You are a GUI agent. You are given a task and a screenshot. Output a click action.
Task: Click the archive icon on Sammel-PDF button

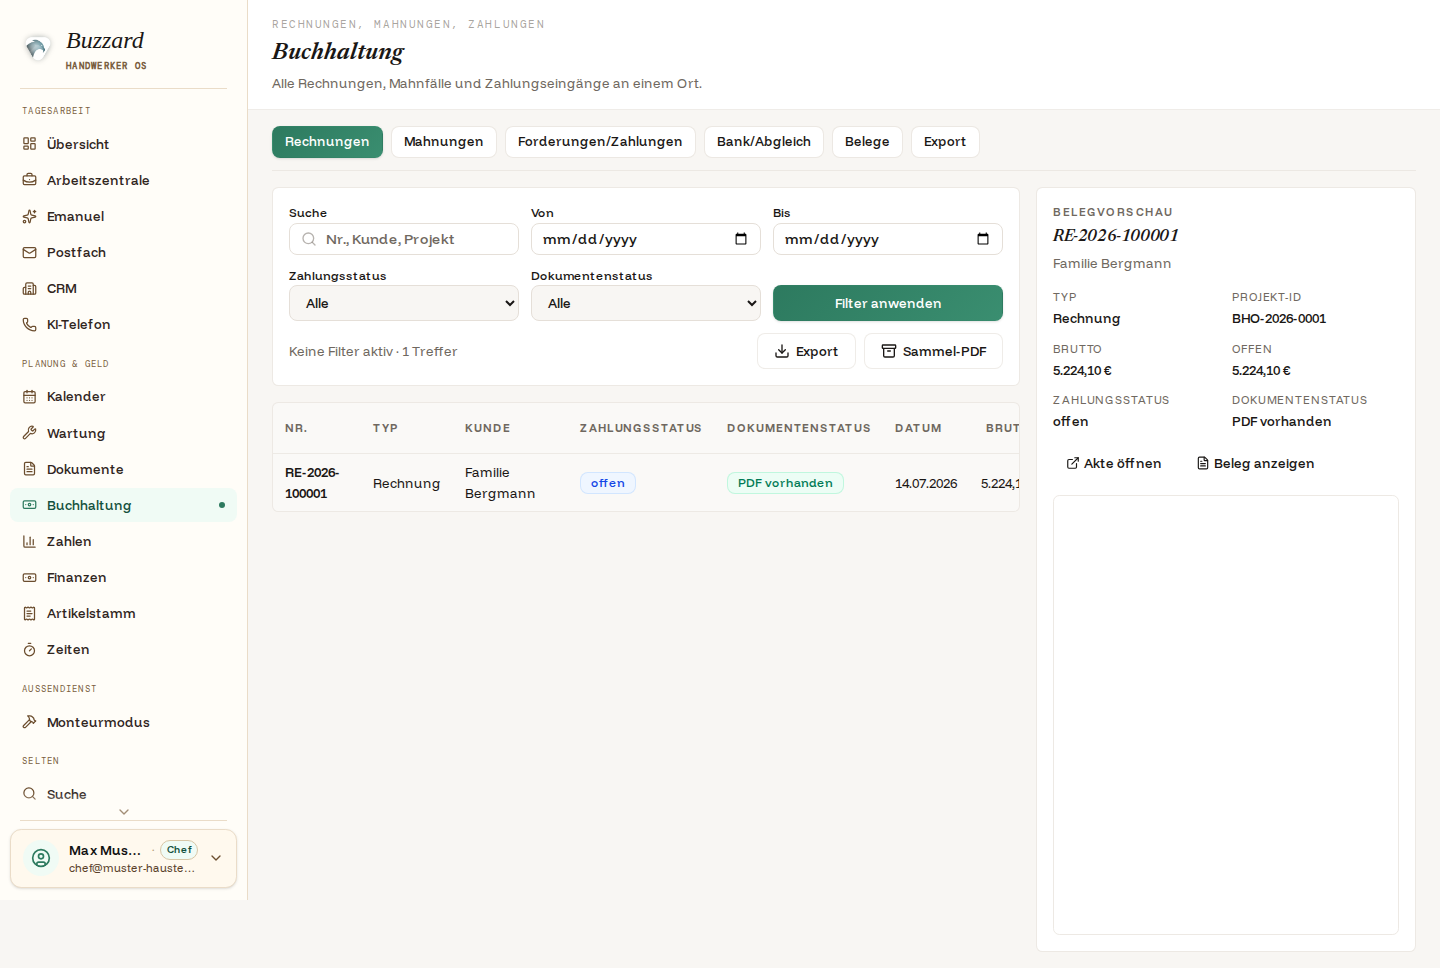[889, 351]
